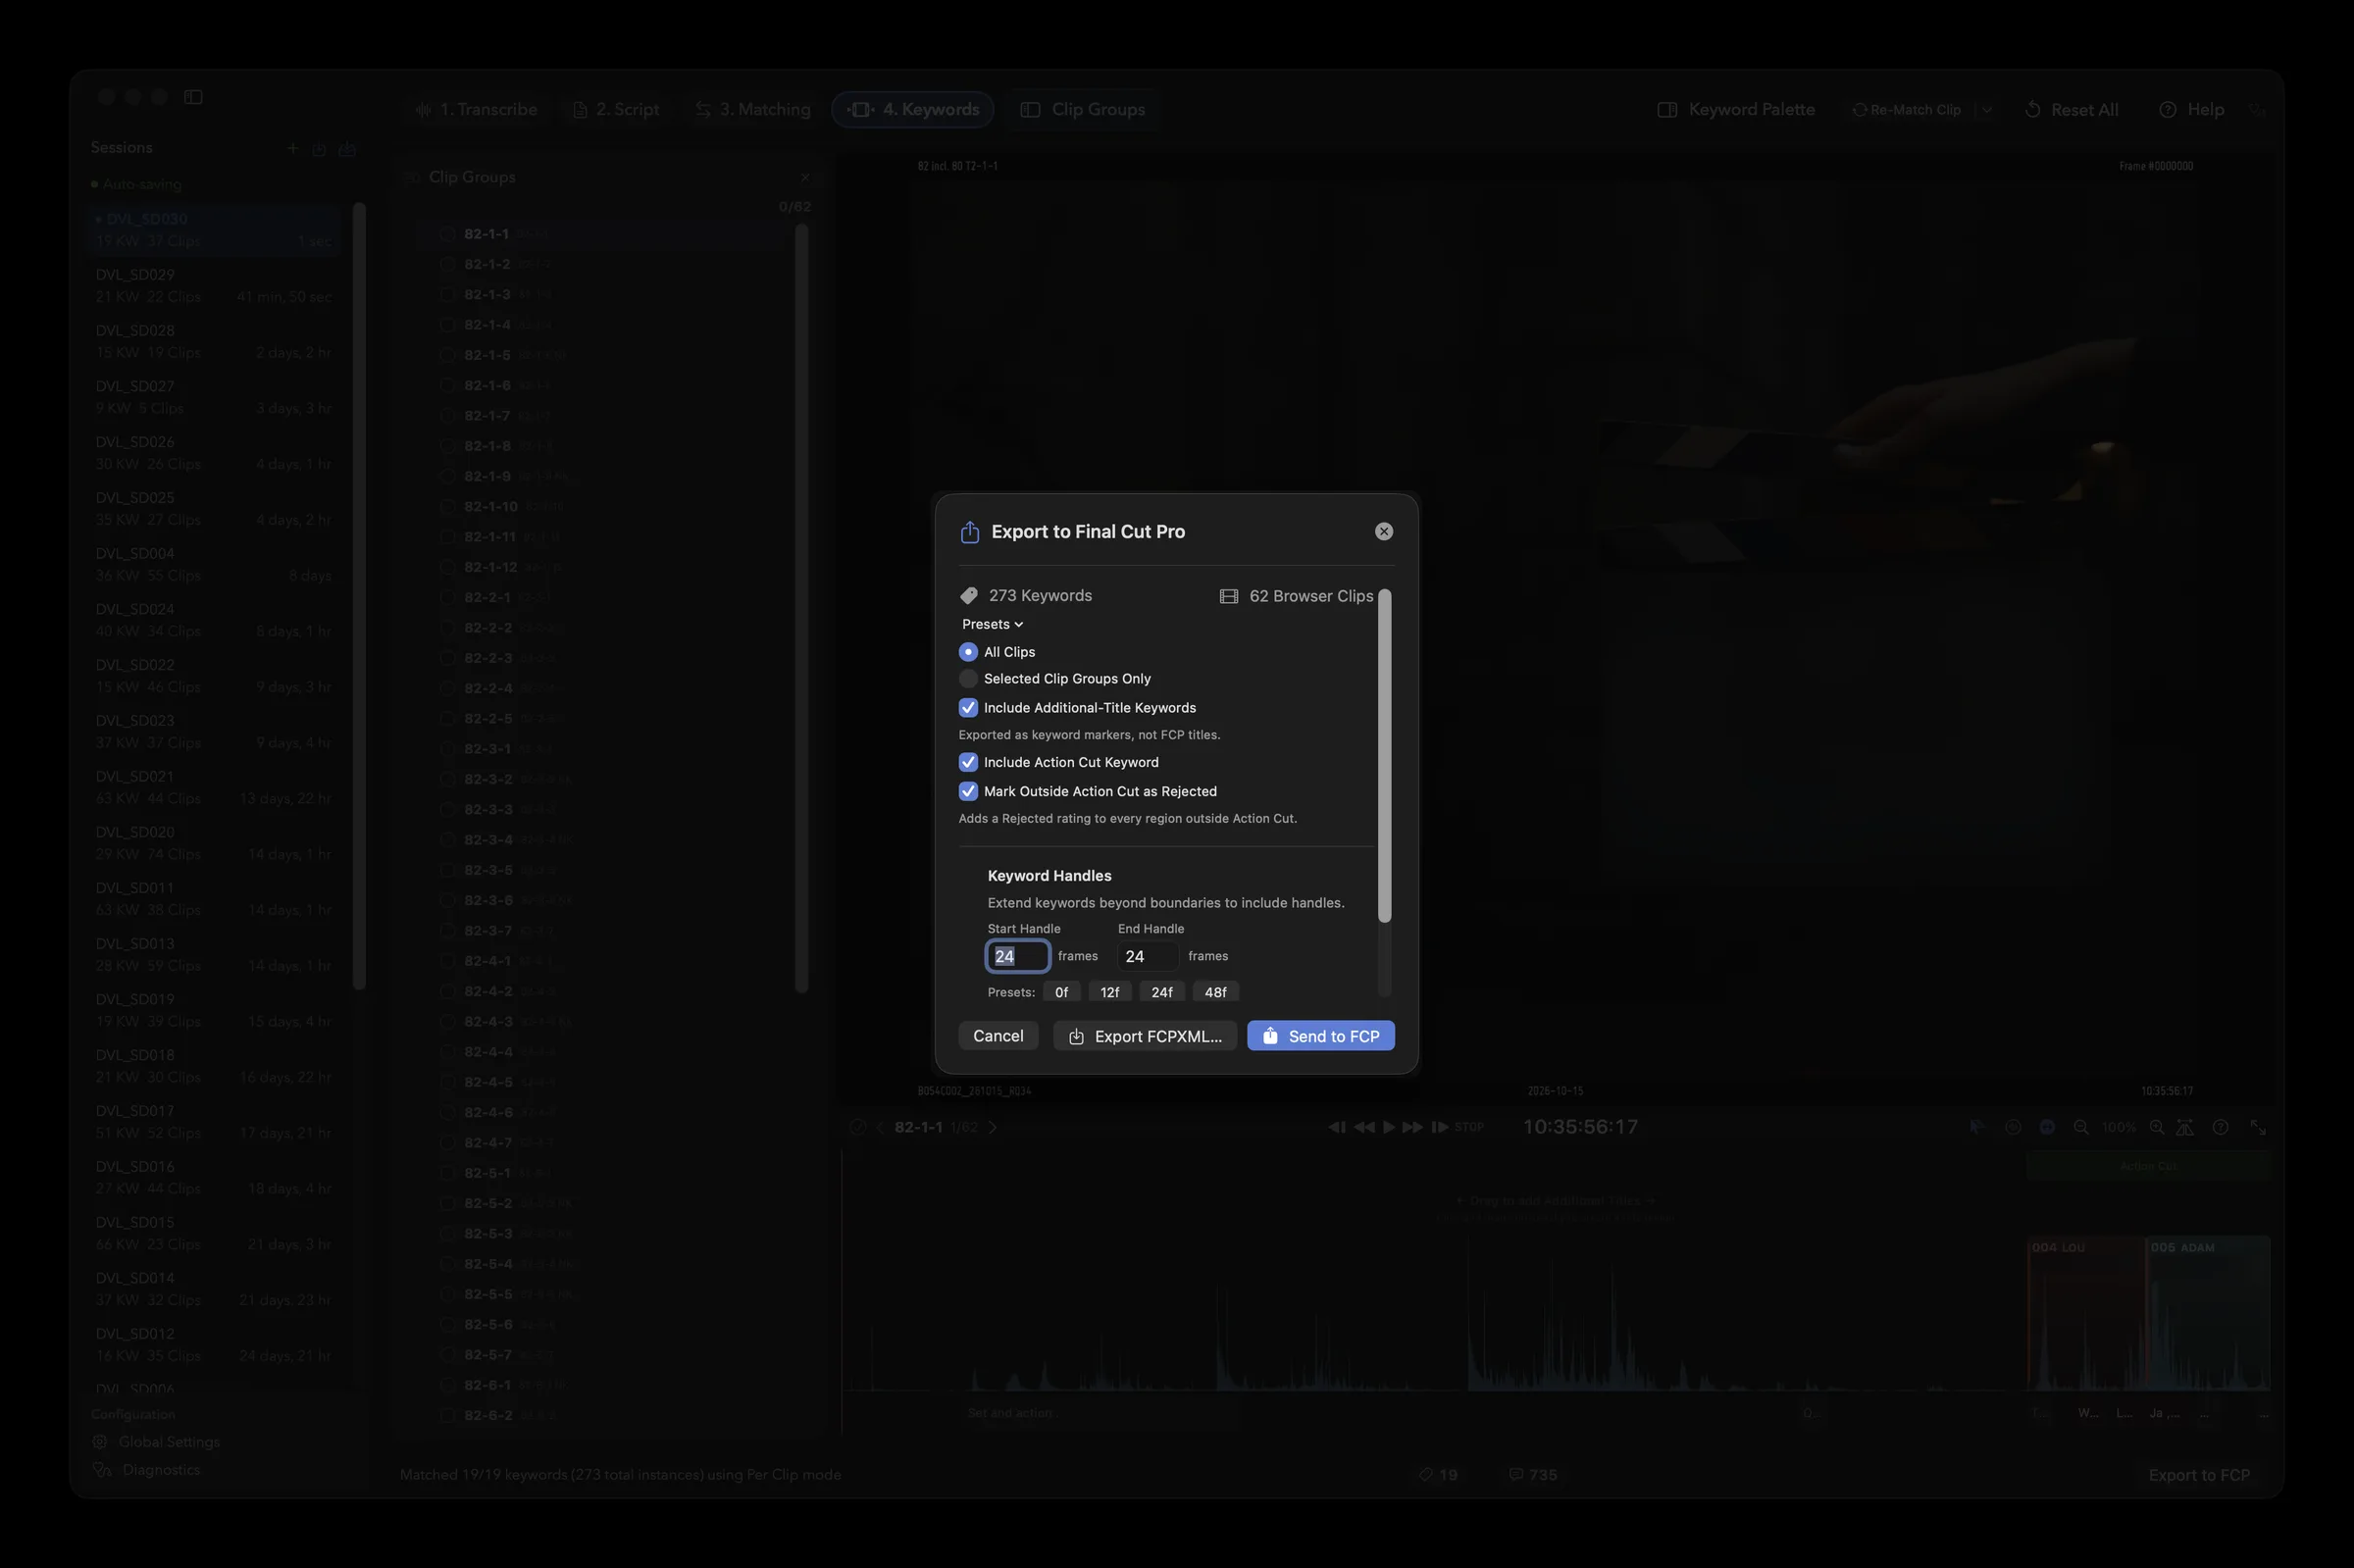Open the Presets dropdown in export dialog
Screen dimensions: 2354x1568
(x=992, y=624)
